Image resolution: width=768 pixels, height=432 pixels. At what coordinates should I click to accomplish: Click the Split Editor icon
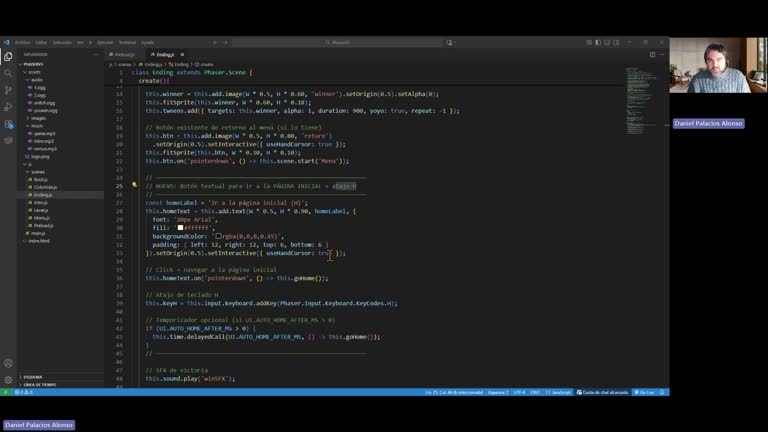pos(652,55)
